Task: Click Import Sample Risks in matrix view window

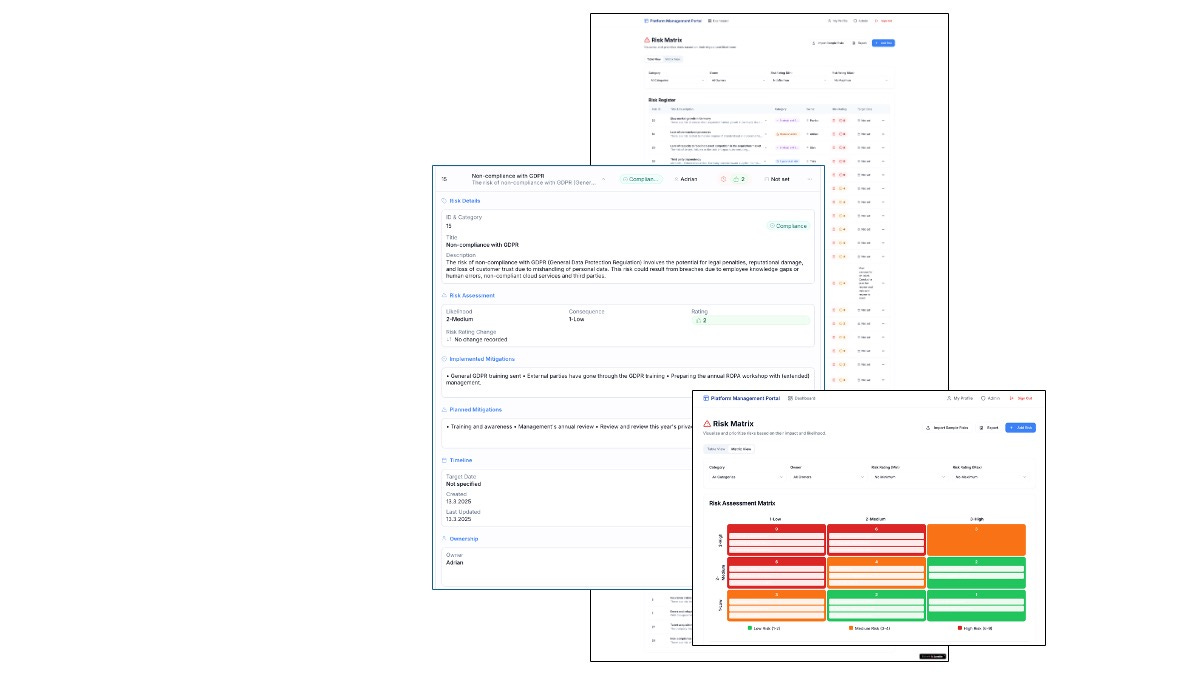Action: tap(946, 427)
